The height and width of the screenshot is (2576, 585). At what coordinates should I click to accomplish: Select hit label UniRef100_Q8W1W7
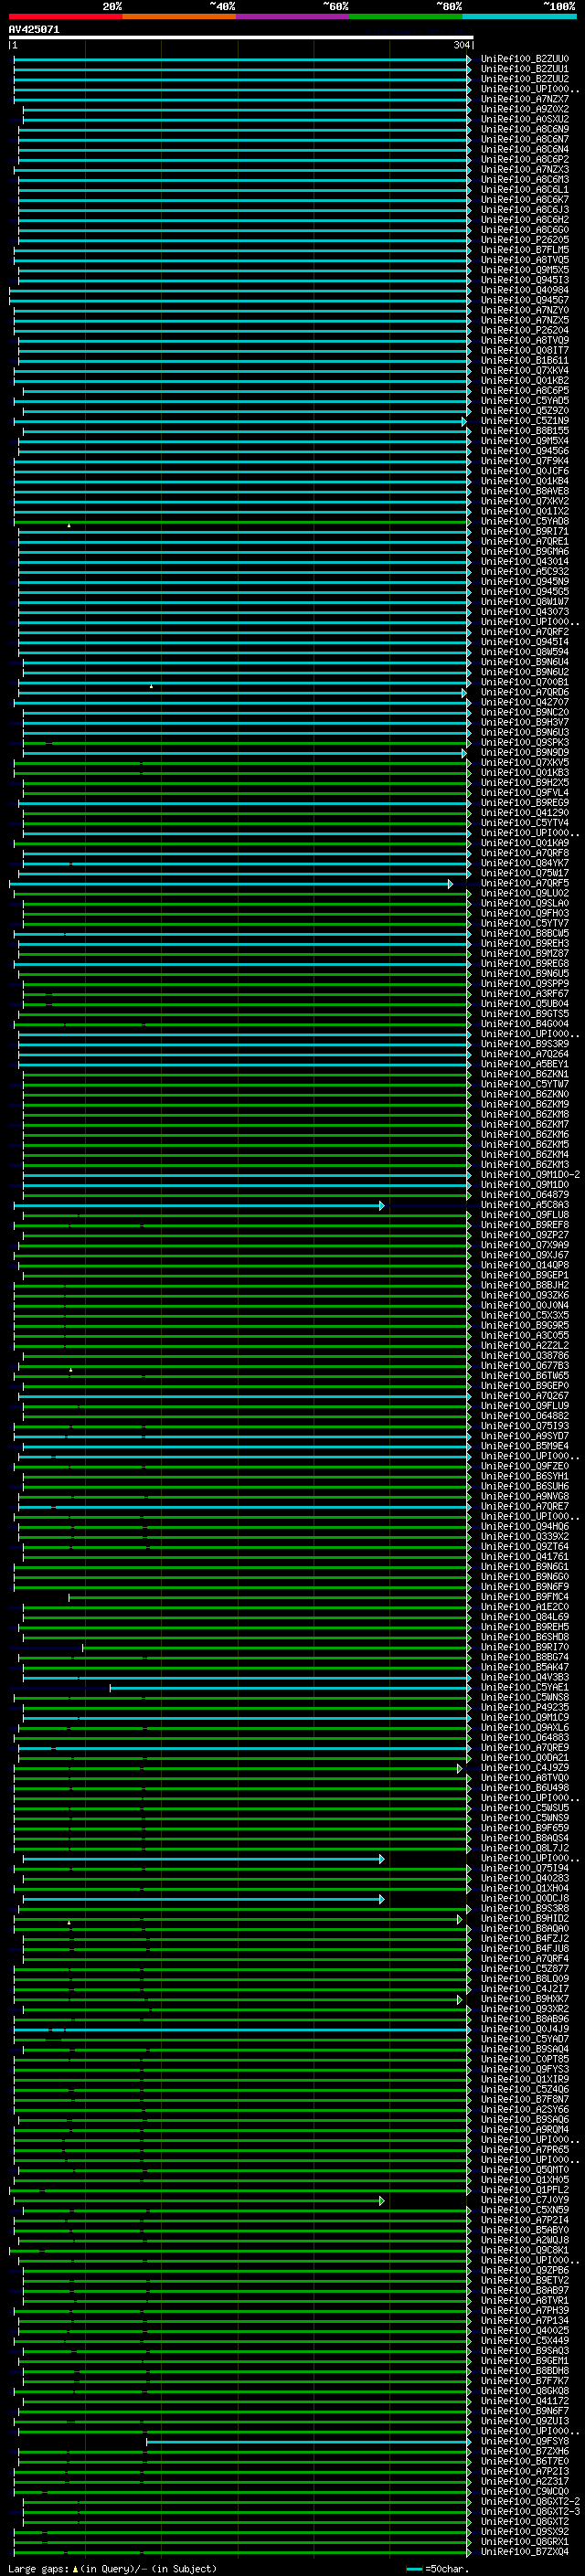(525, 602)
